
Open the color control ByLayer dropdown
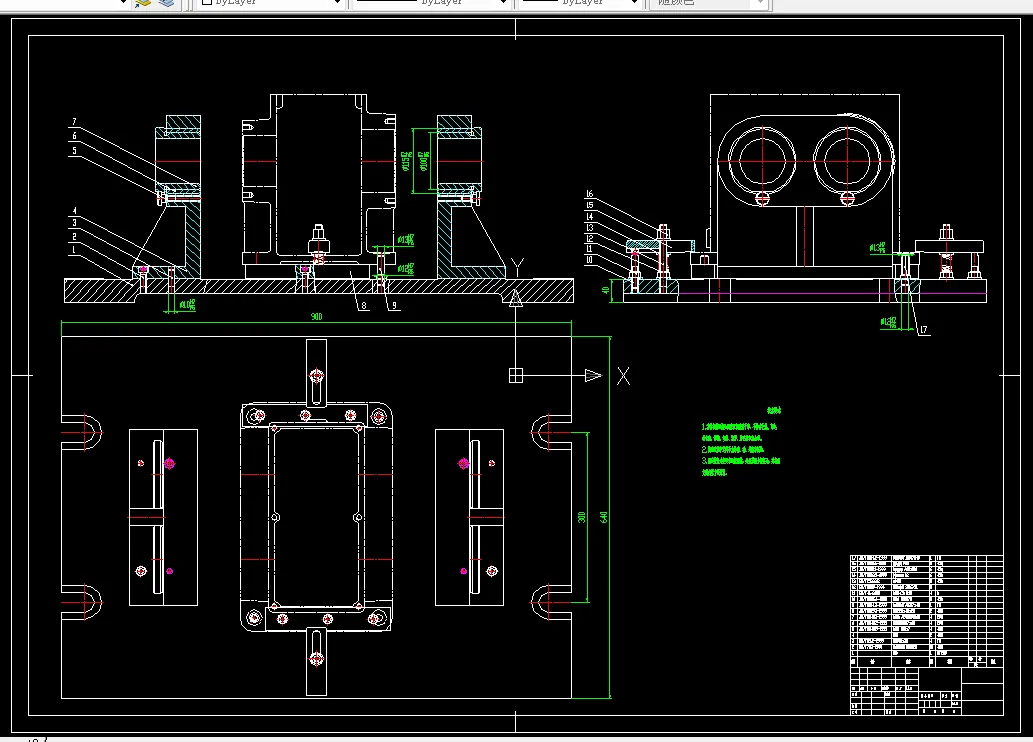click(x=270, y=3)
